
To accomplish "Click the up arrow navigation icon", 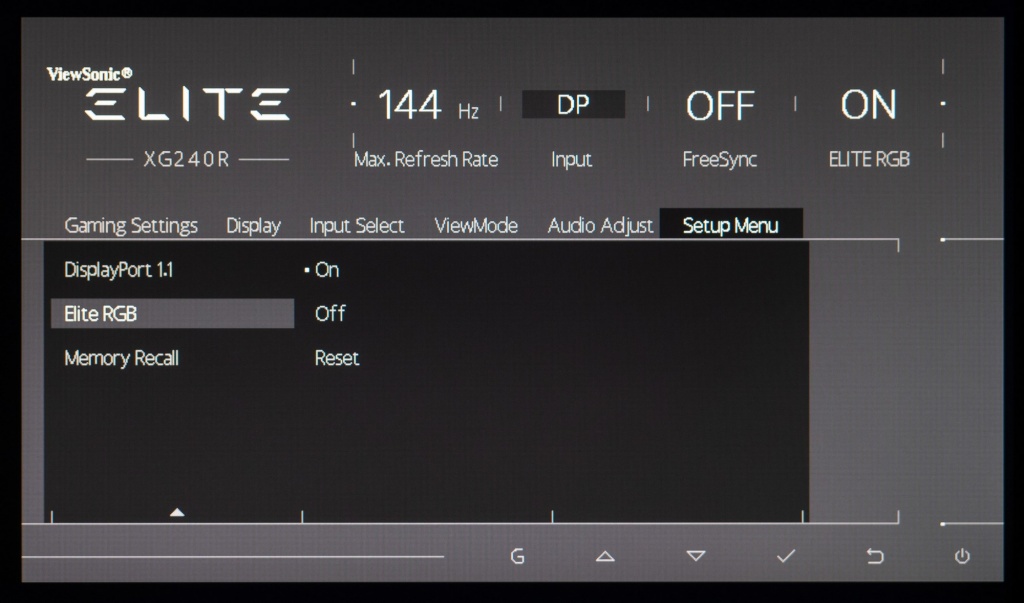I will (605, 557).
